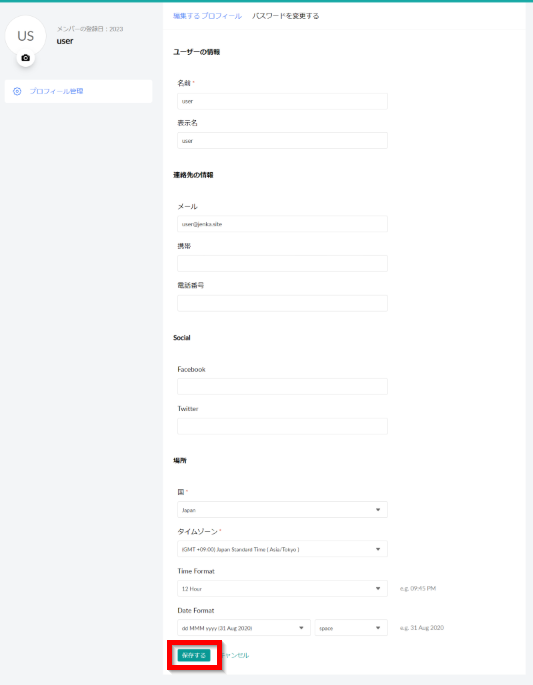Expand the タイムゾーン dropdown
Image resolution: width=533 pixels, height=685 pixels.
(x=282, y=549)
